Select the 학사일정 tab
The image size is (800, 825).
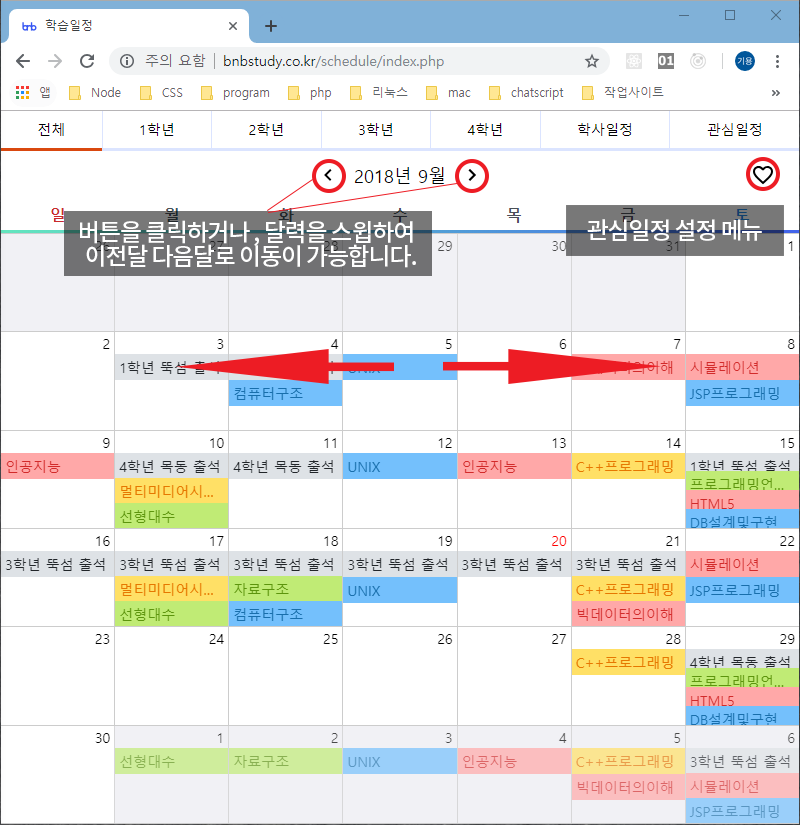tap(604, 130)
